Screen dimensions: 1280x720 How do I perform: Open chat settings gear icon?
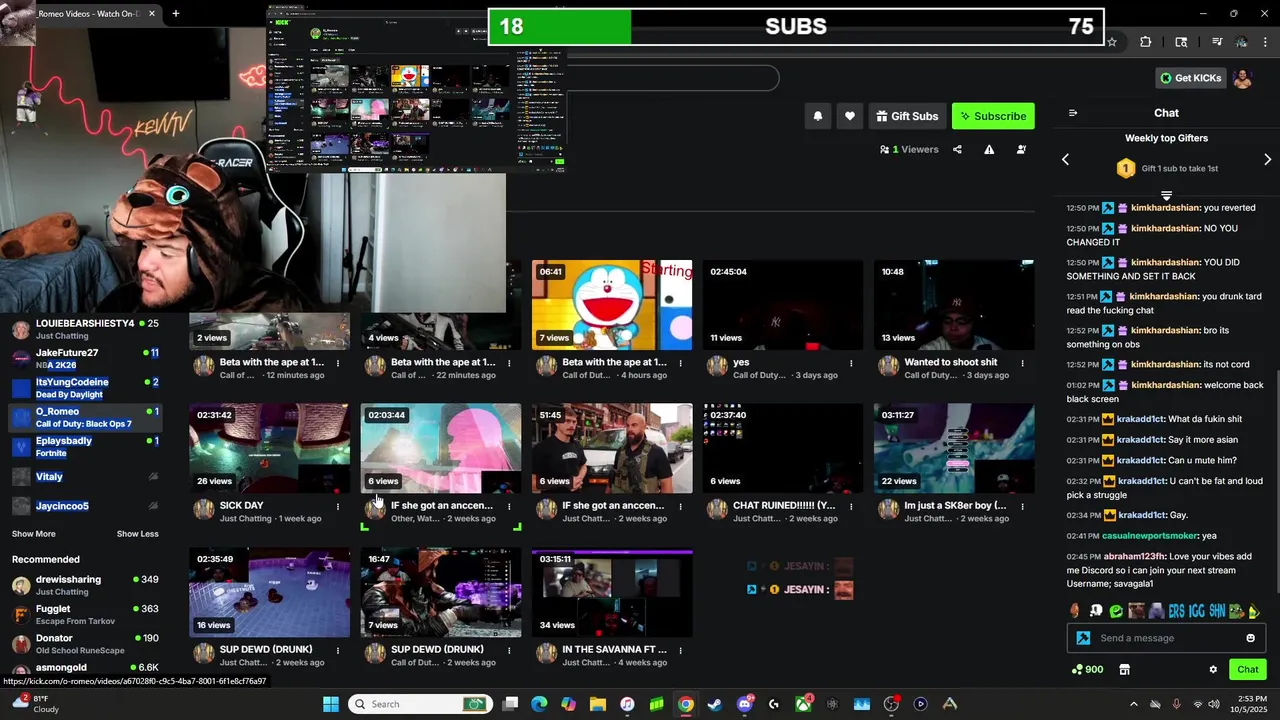point(1213,670)
